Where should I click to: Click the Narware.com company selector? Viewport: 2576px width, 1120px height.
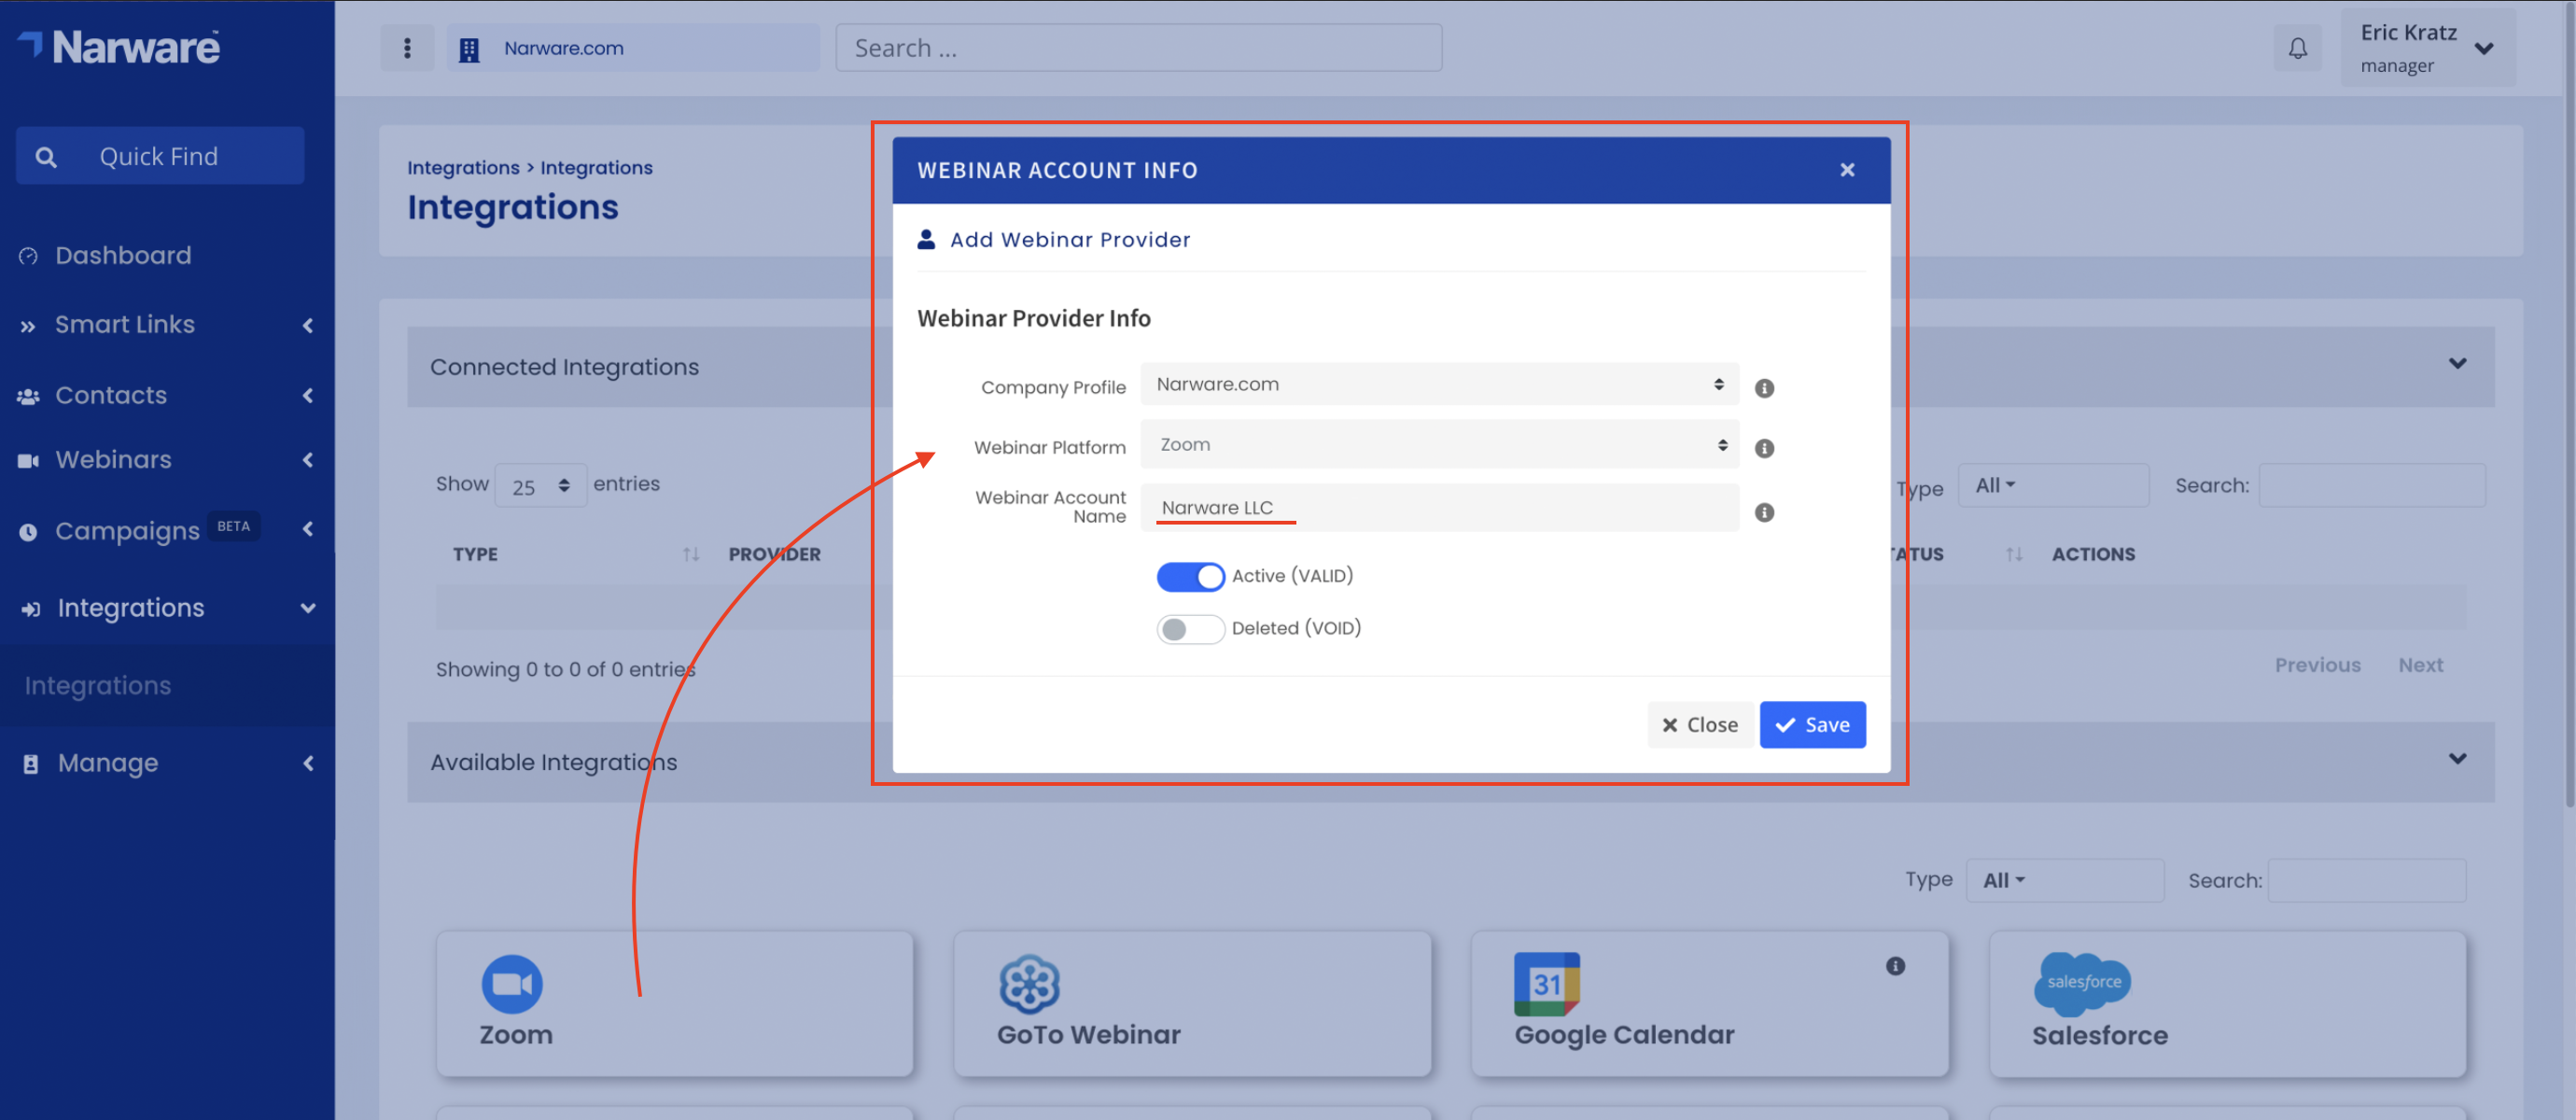pyautogui.click(x=633, y=48)
